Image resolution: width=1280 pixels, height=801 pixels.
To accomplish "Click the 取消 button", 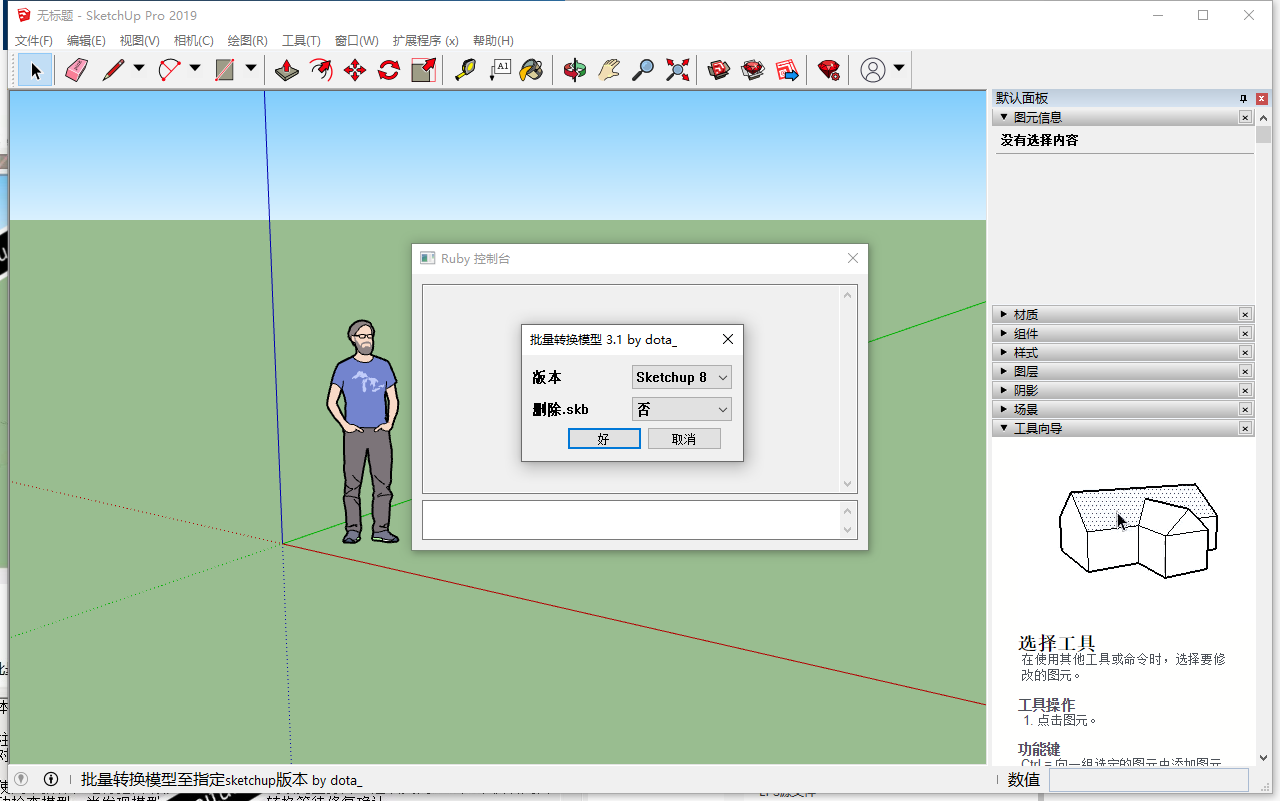I will pos(684,439).
